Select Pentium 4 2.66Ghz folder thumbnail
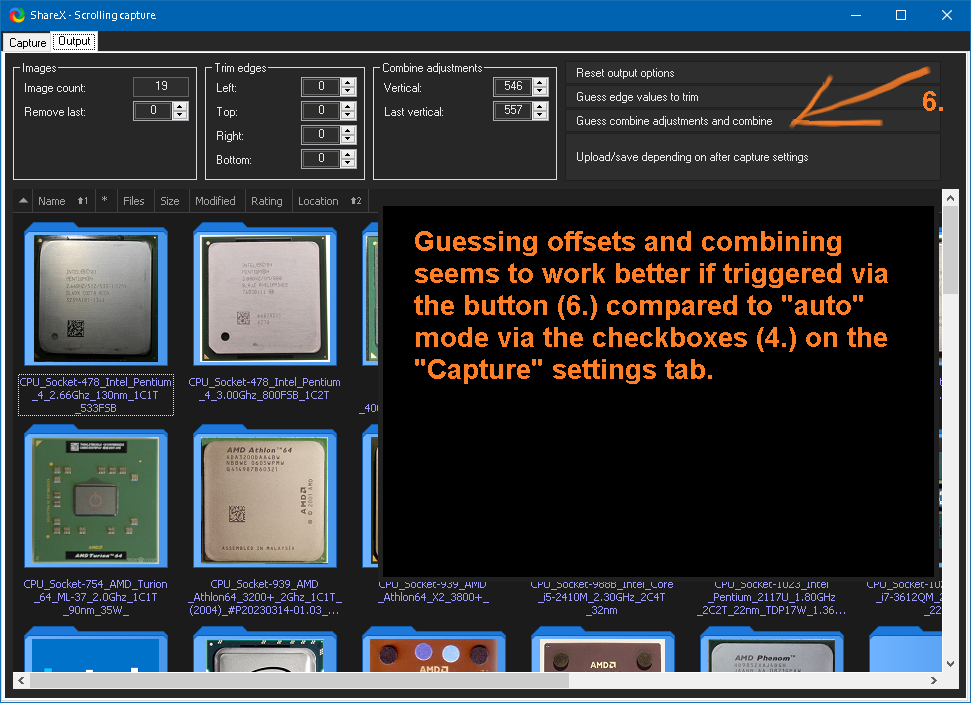This screenshot has width=971, height=703. click(x=96, y=295)
